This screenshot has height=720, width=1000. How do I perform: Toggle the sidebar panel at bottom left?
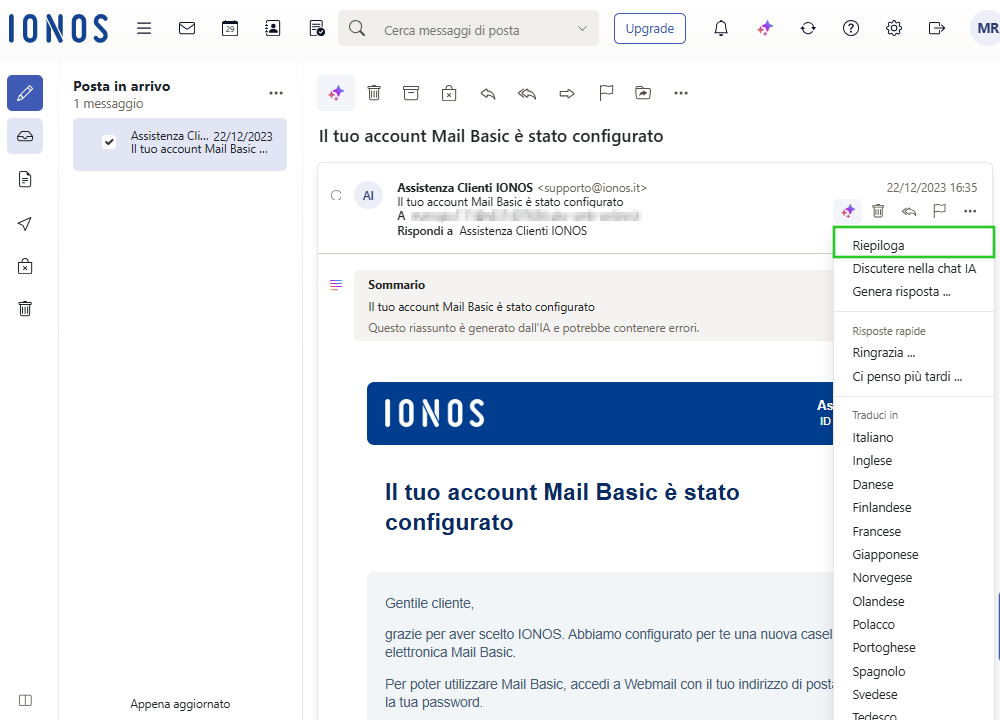[25, 700]
